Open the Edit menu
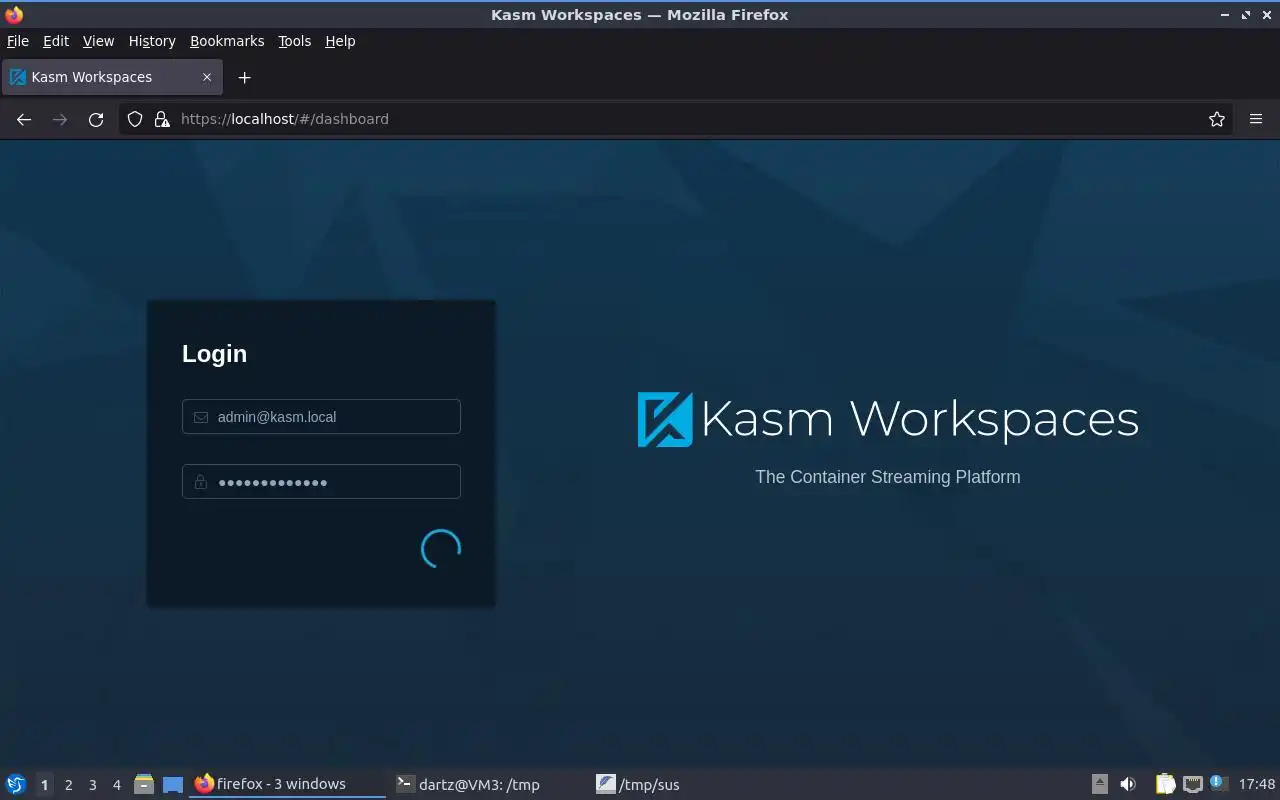 [x=56, y=41]
